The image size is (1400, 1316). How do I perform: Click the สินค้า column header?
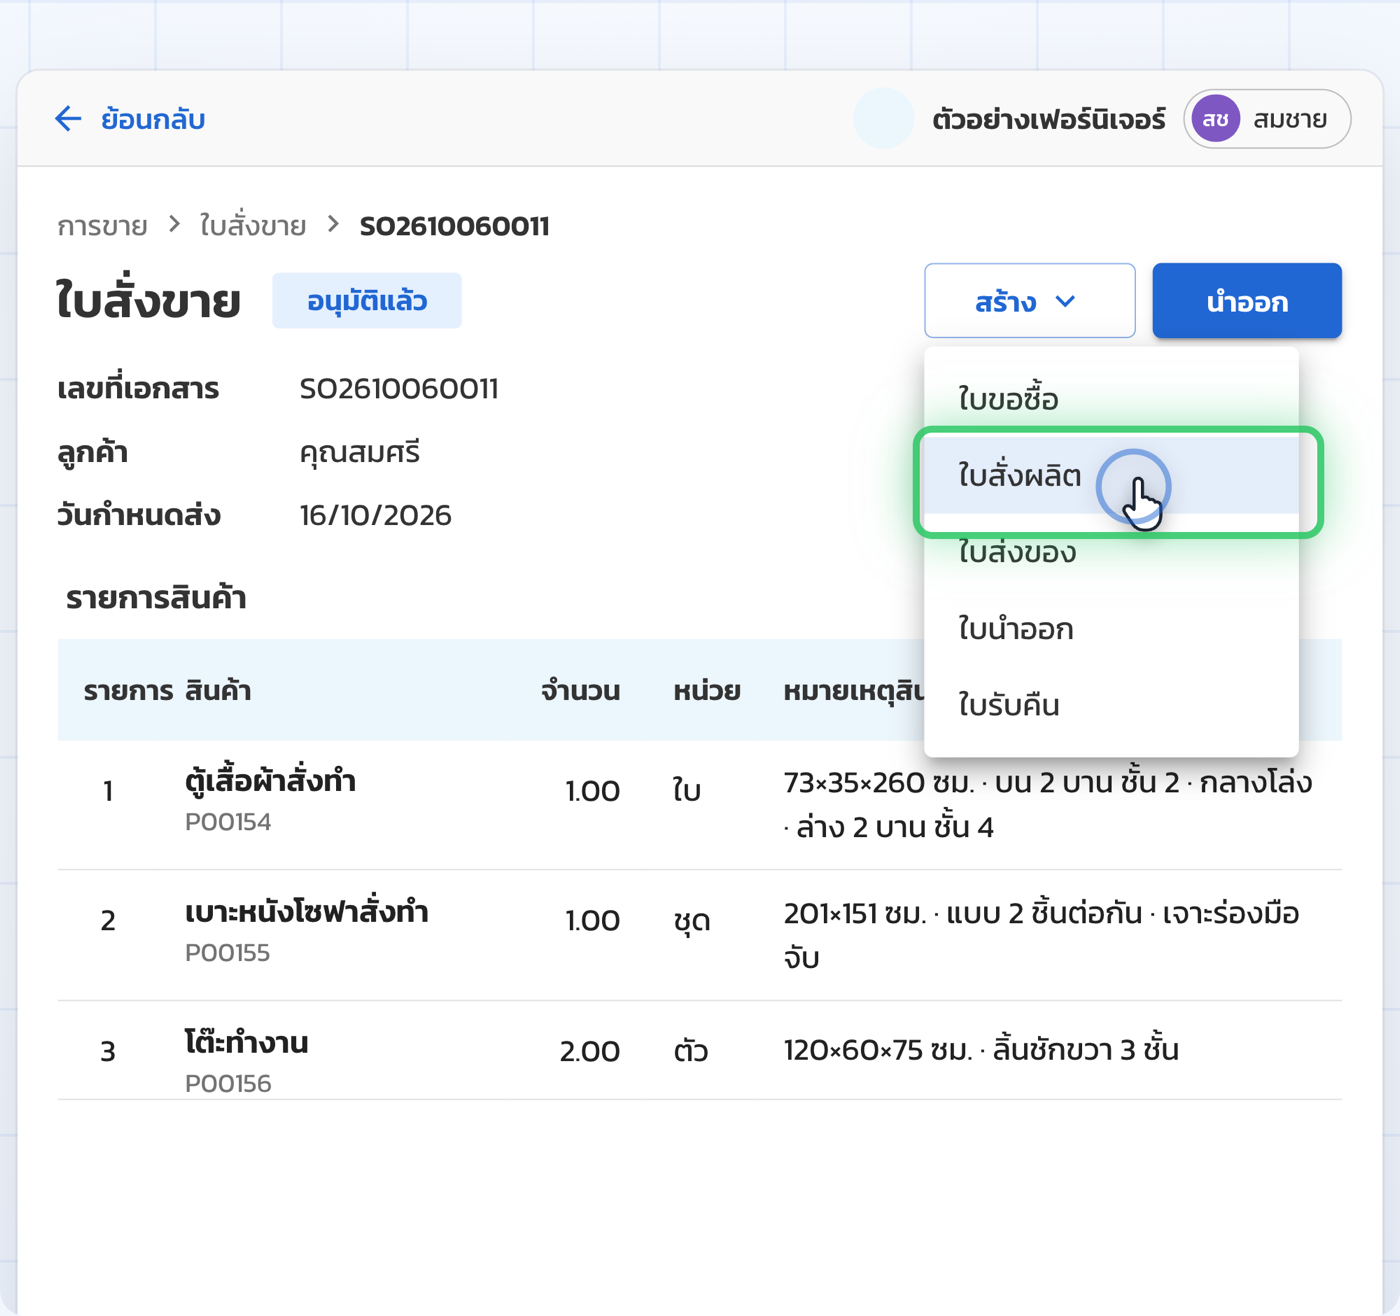[x=218, y=691]
